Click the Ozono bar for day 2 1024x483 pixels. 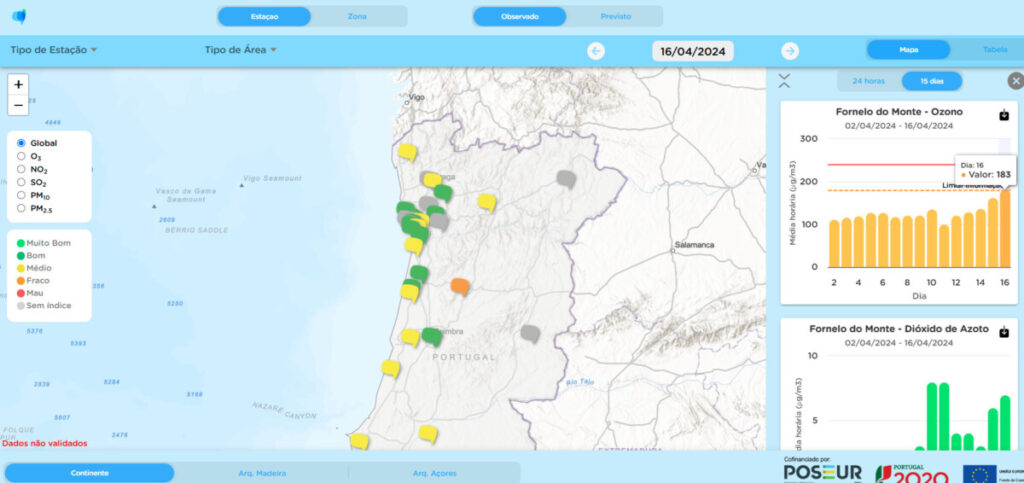tap(834, 244)
